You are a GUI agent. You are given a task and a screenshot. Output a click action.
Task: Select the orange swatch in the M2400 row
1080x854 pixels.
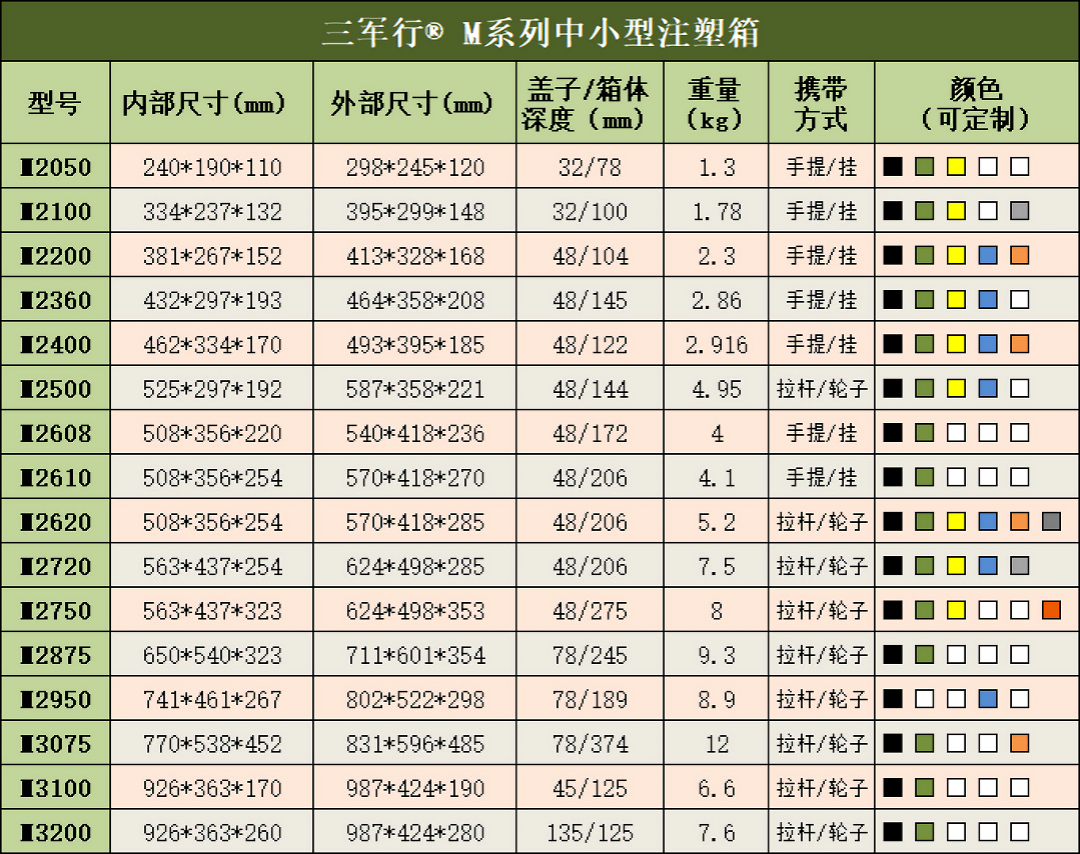pyautogui.click(x=1019, y=344)
